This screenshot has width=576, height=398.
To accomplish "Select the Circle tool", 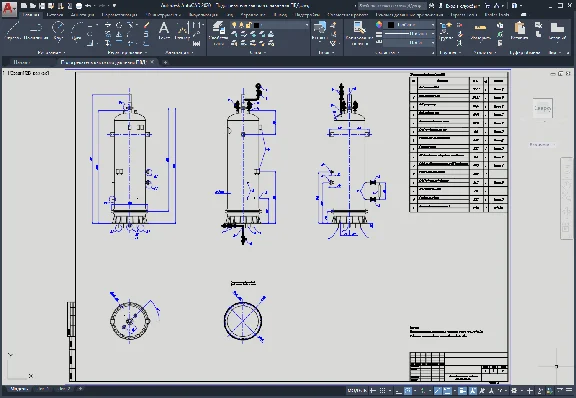I will pos(58,31).
